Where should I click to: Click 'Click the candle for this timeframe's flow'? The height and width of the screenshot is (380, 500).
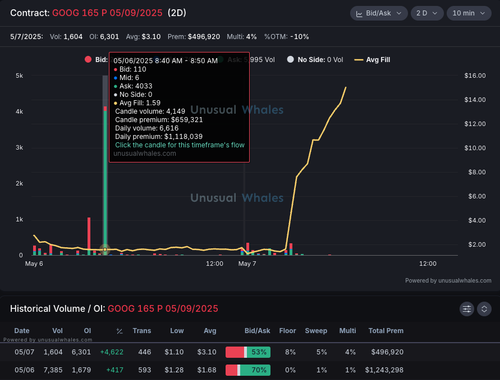point(180,145)
